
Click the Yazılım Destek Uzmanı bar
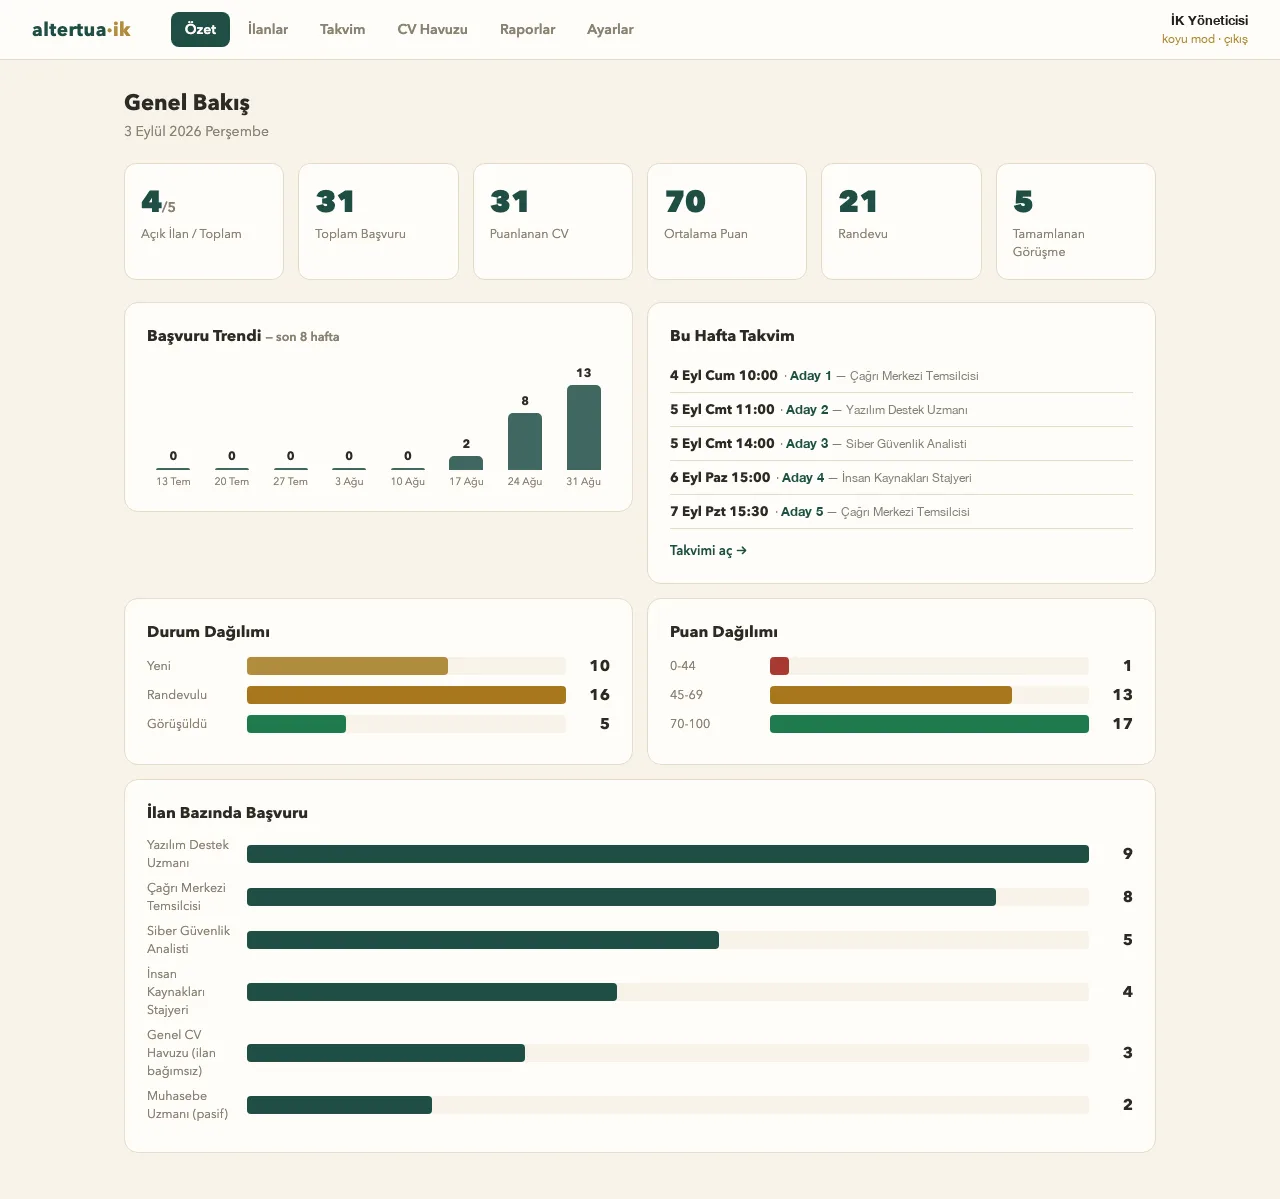(668, 854)
